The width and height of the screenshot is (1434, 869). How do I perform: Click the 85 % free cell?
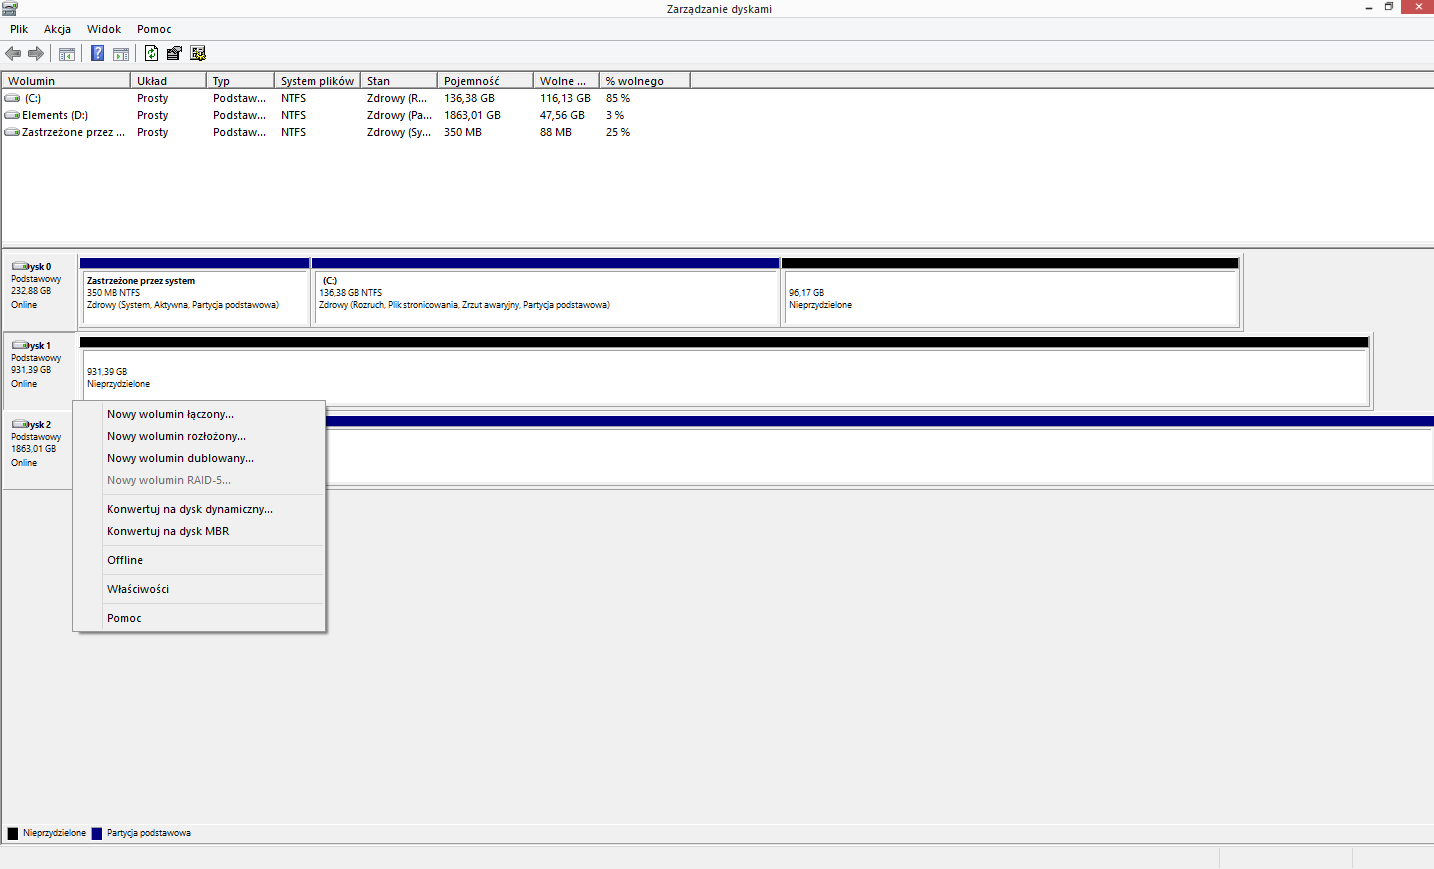coord(618,98)
